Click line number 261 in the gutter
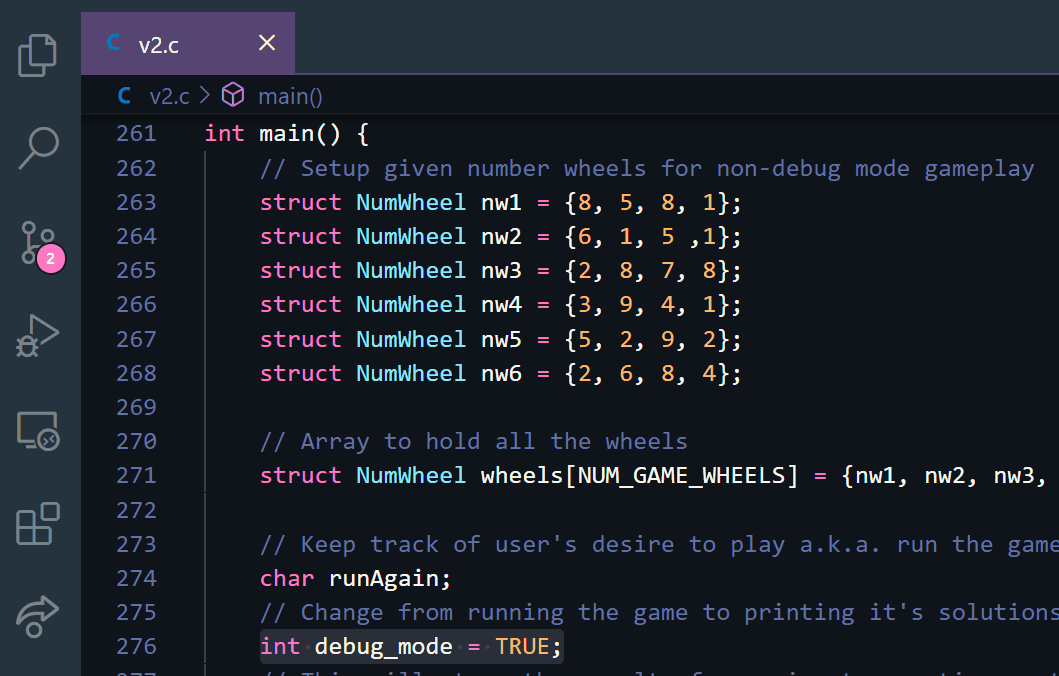The width and height of the screenshot is (1059, 676). point(136,134)
